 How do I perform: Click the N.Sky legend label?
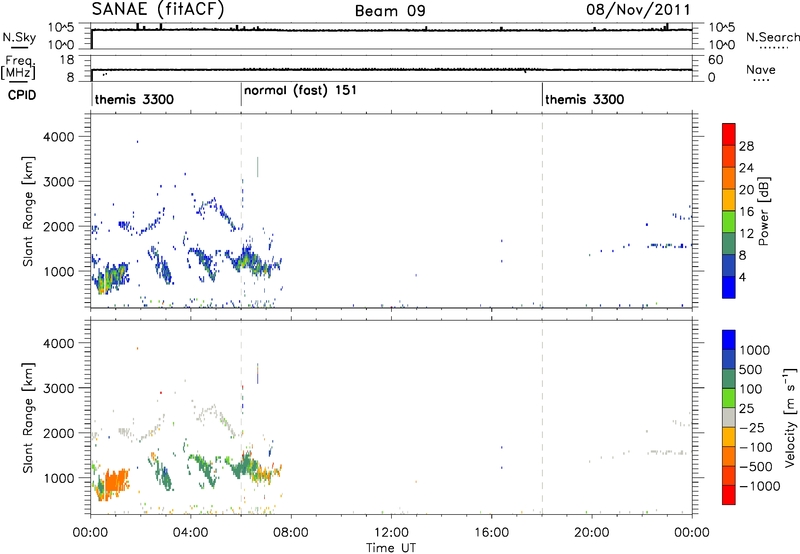(x=19, y=37)
